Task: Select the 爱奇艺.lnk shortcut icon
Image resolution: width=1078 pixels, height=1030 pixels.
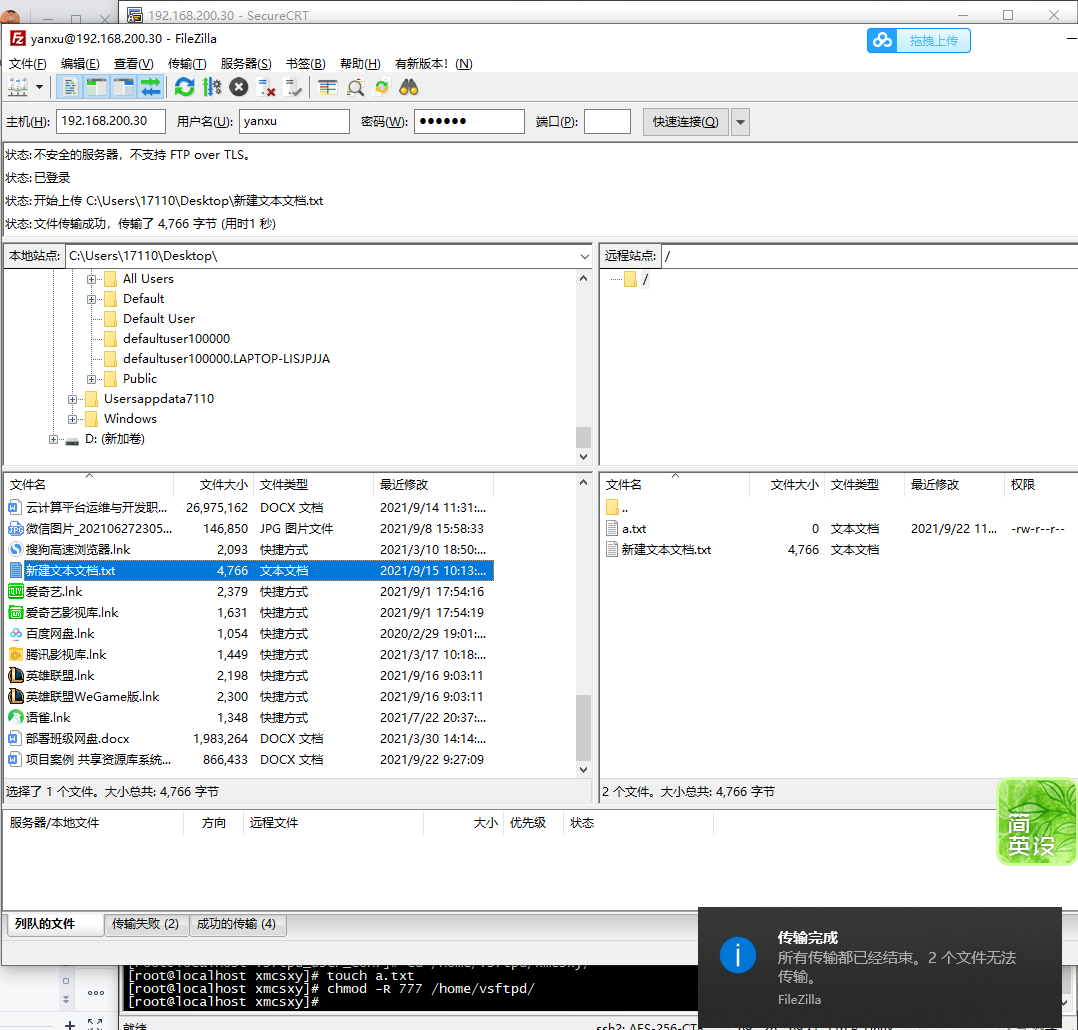Action: point(16,591)
